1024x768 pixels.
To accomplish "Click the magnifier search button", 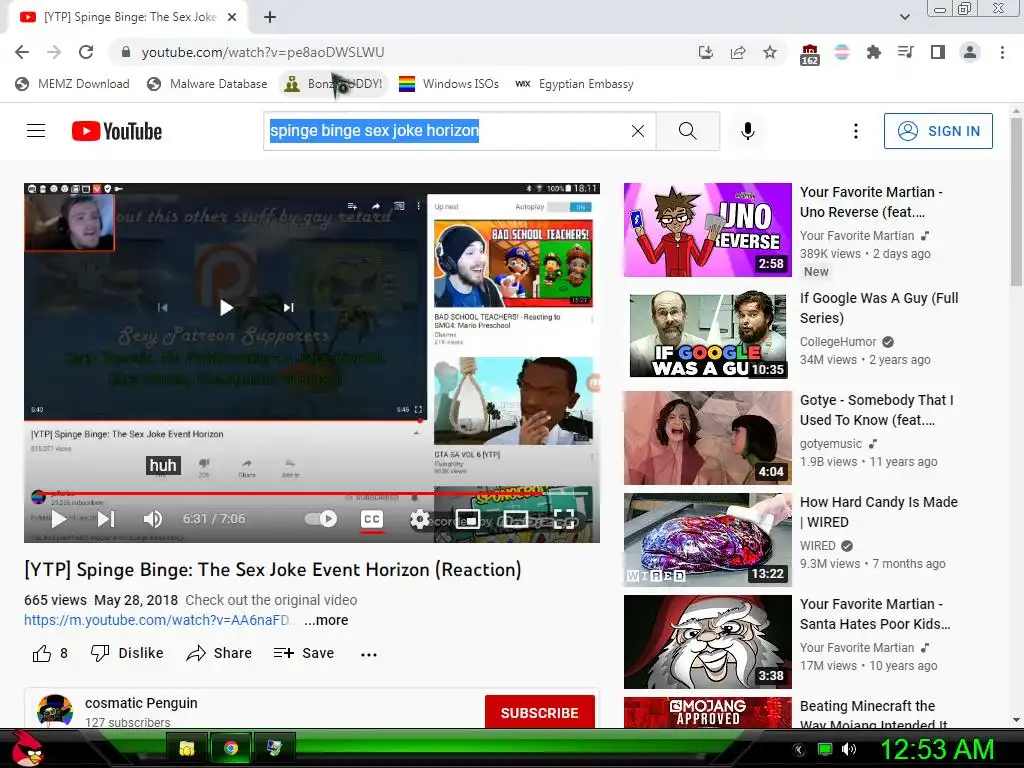I will tap(688, 131).
